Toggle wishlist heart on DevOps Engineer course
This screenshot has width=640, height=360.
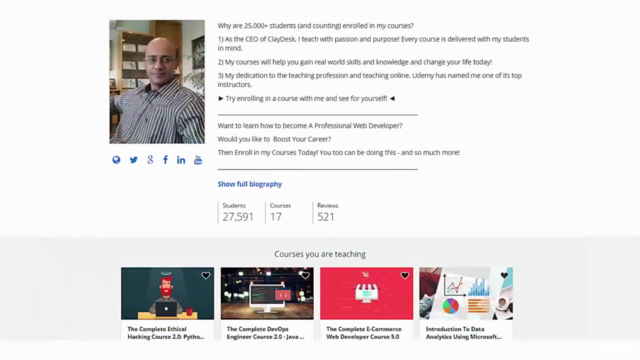305,276
